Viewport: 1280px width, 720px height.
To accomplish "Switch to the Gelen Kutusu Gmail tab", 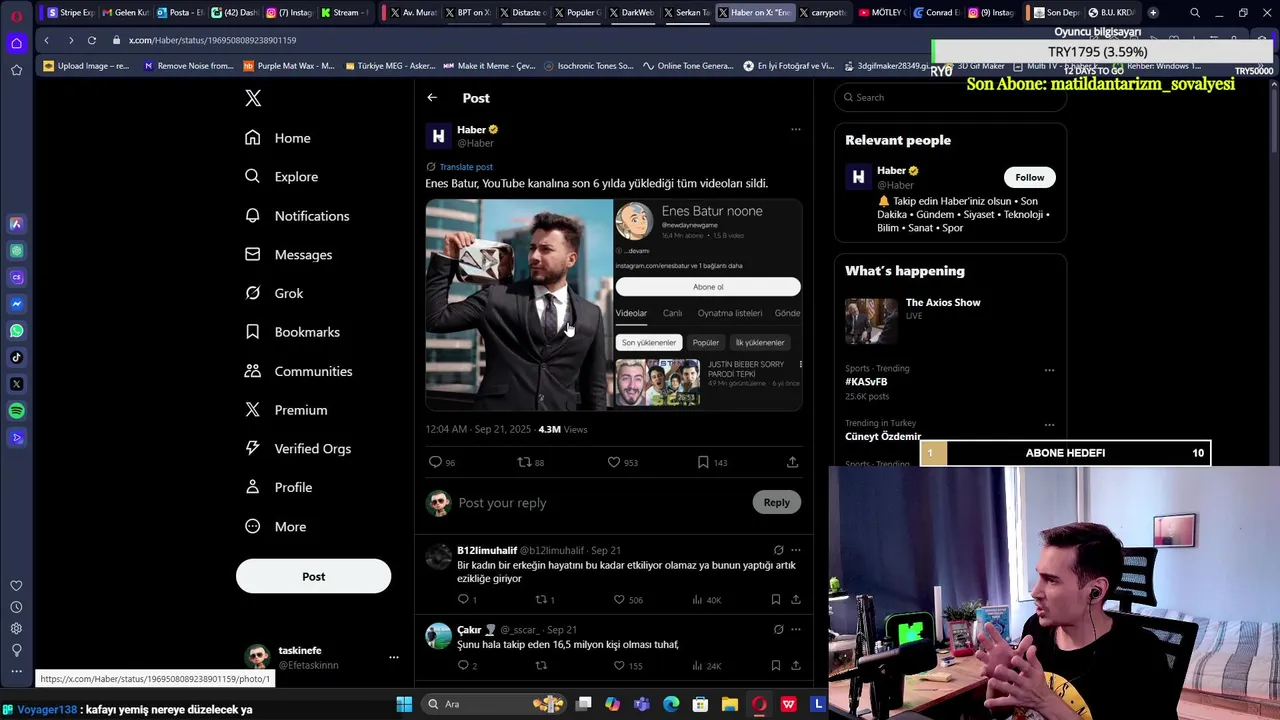I will pyautogui.click(x=125, y=13).
